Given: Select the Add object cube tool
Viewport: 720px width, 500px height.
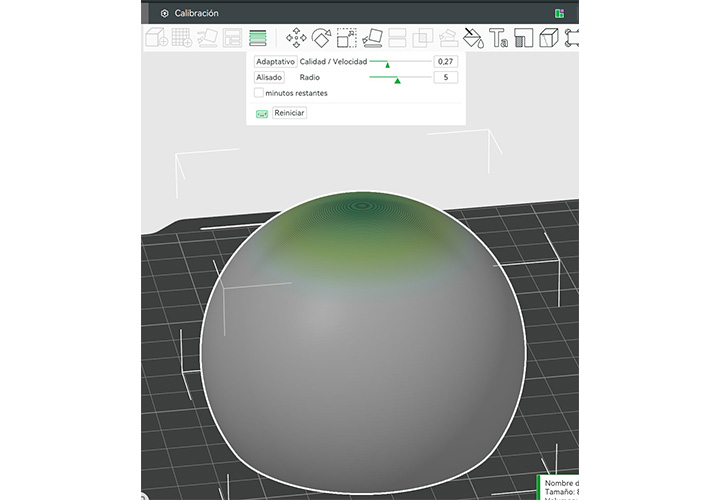Looking at the screenshot, I should pyautogui.click(x=156, y=38).
